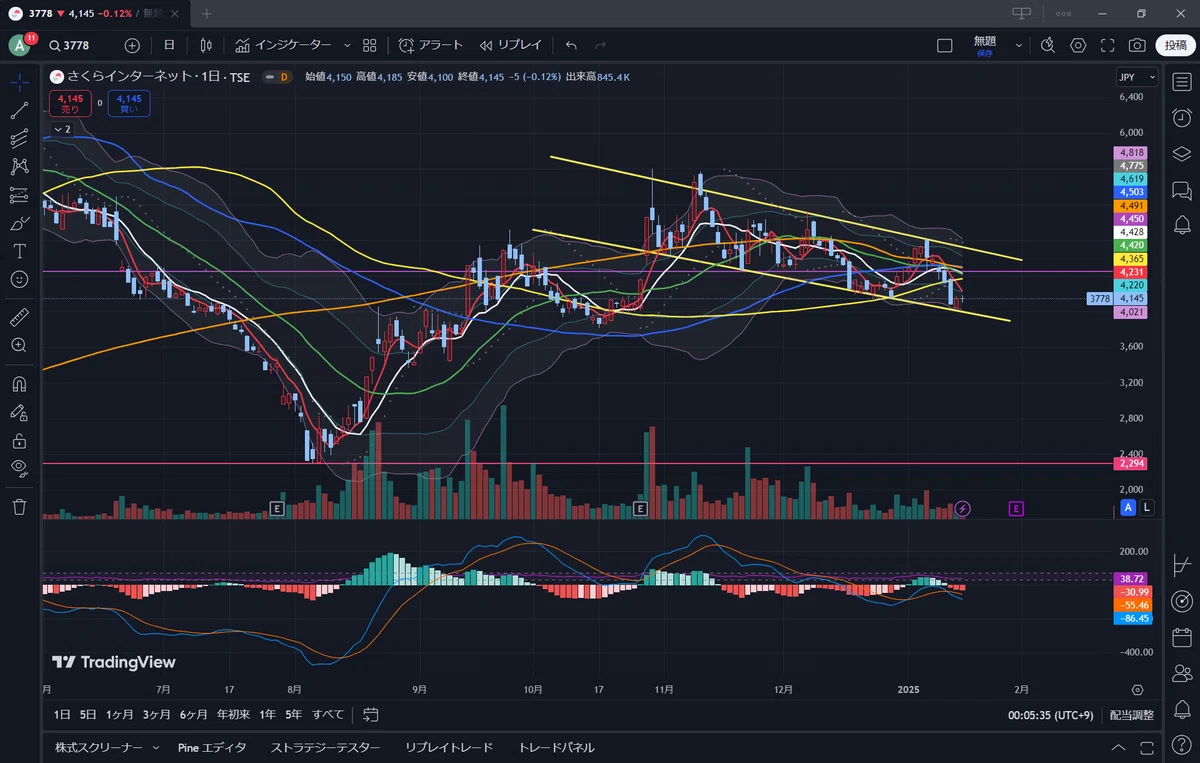
Task: Open the Fibonacci and Gann tools
Action: (x=19, y=138)
